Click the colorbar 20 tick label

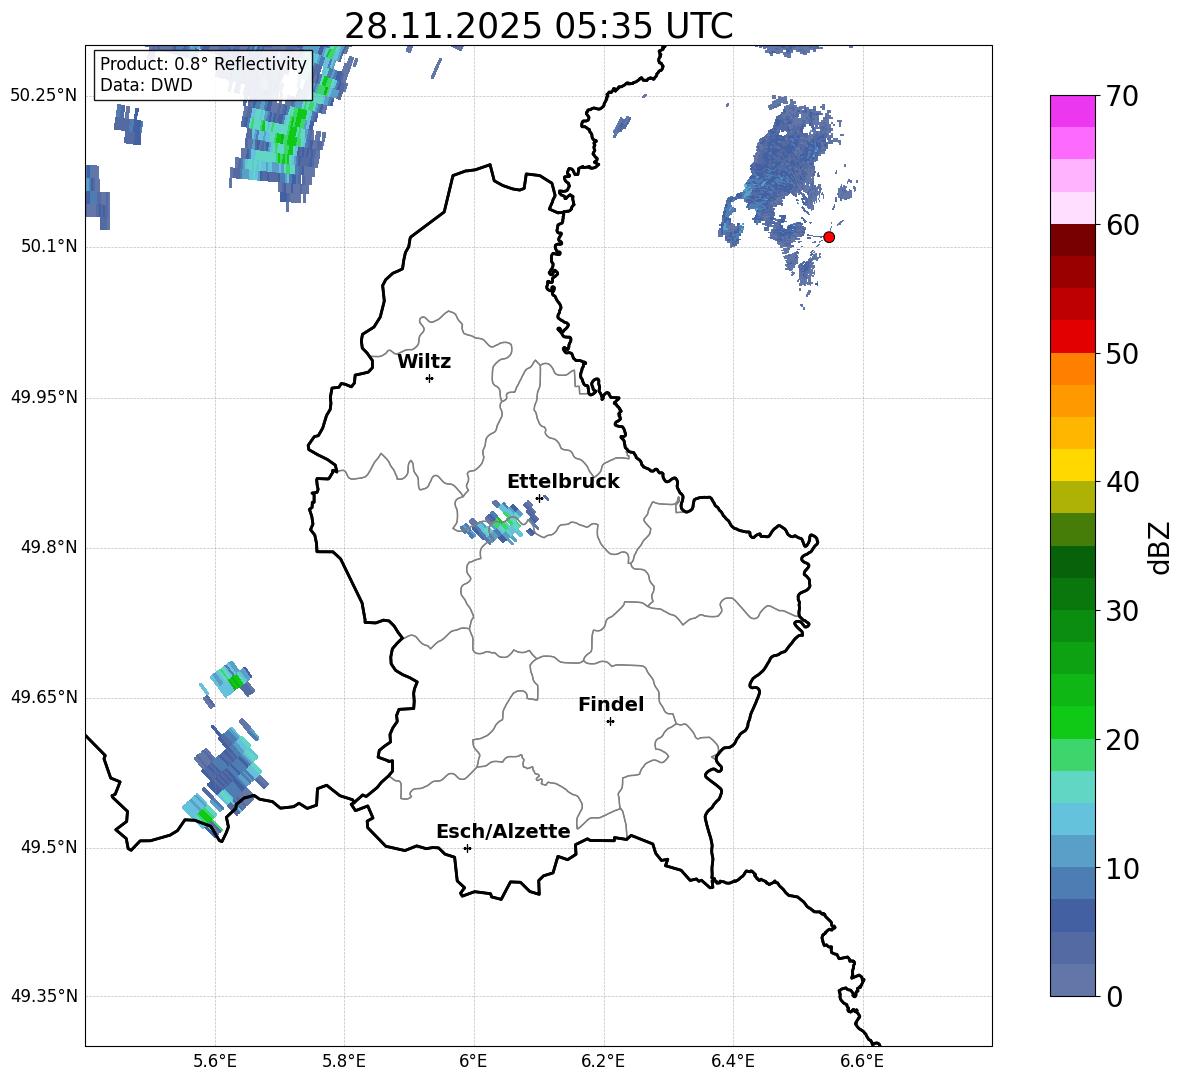1122,740
